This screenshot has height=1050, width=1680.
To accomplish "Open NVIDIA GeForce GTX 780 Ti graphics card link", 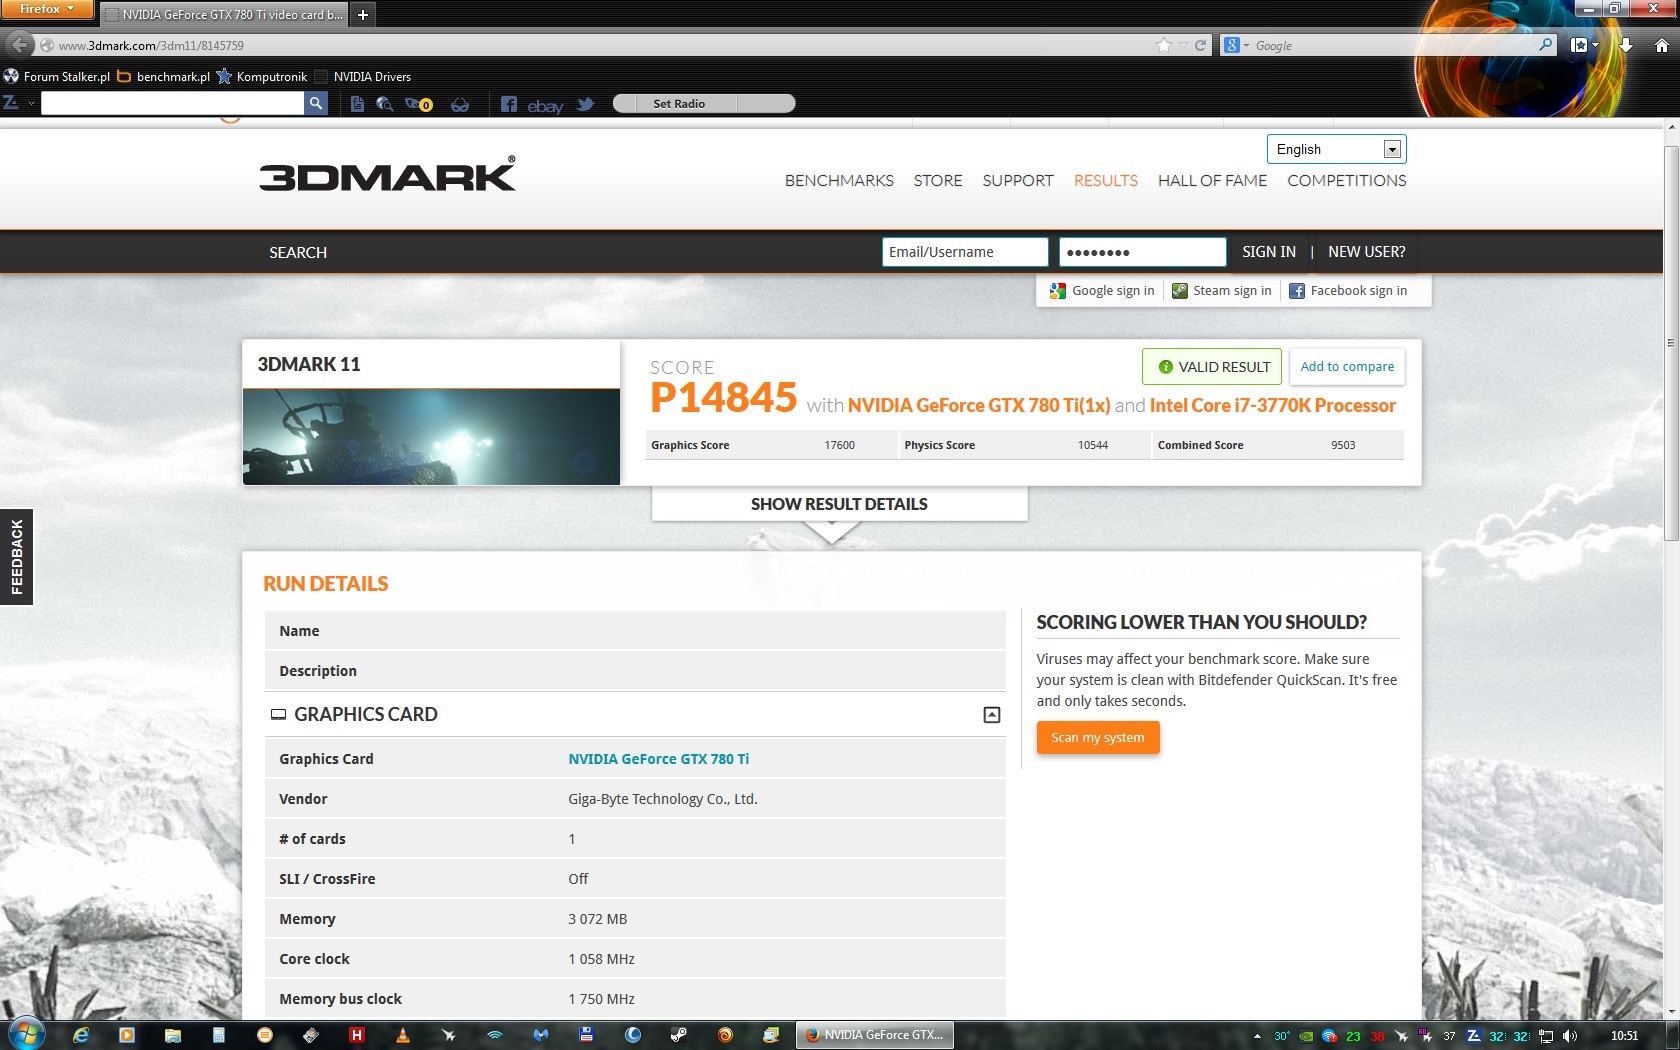I will (659, 759).
